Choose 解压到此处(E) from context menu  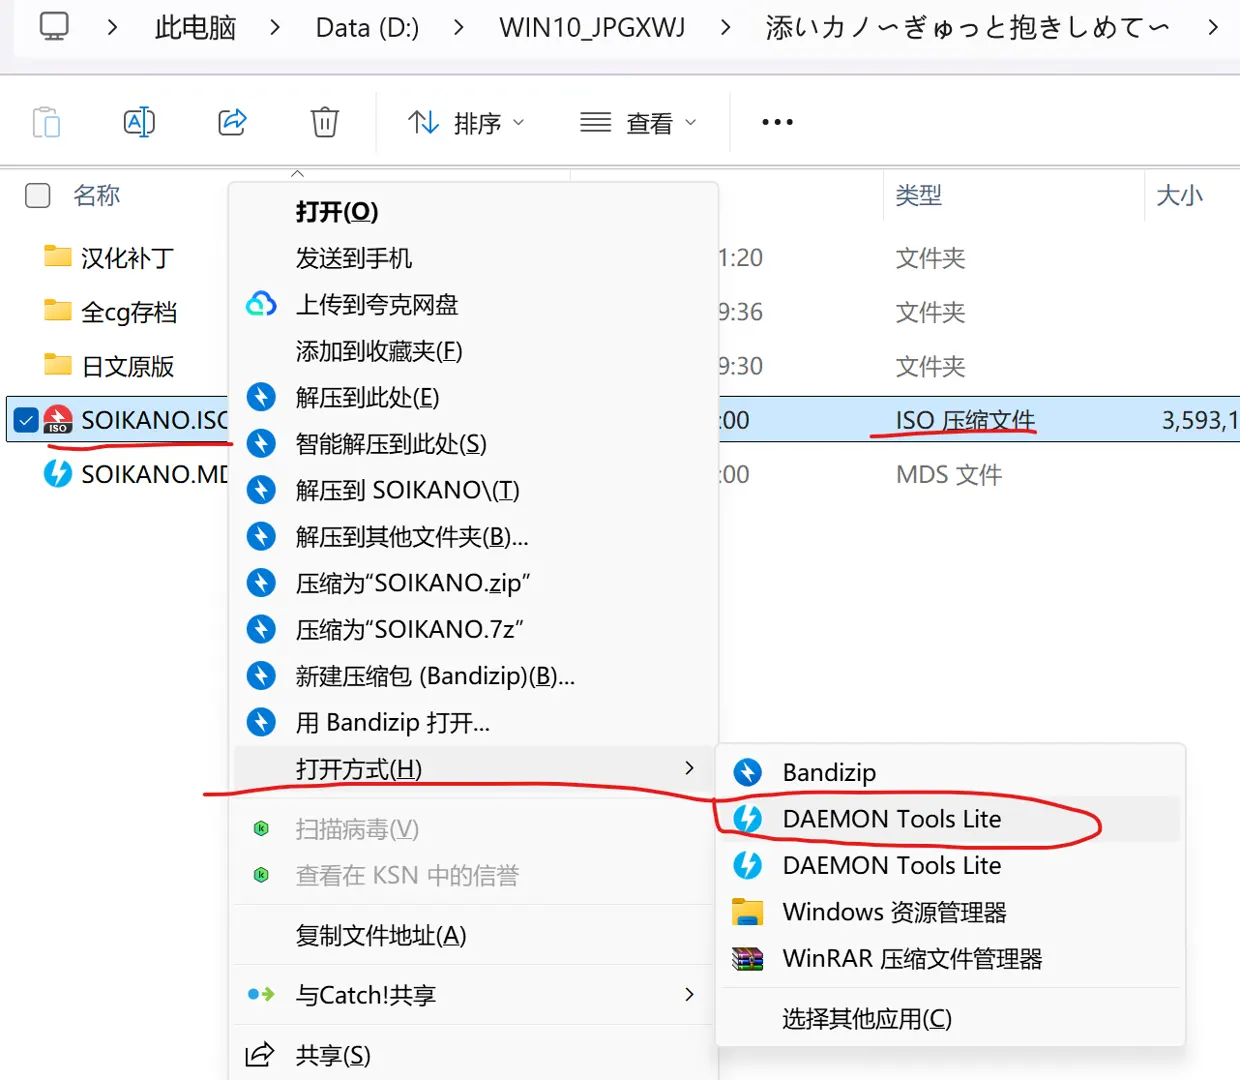[x=474, y=397]
